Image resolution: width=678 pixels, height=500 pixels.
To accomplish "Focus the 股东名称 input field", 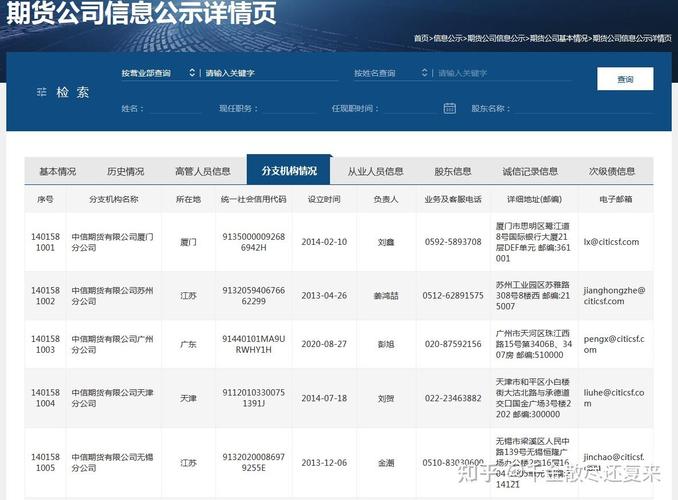I will [x=584, y=109].
